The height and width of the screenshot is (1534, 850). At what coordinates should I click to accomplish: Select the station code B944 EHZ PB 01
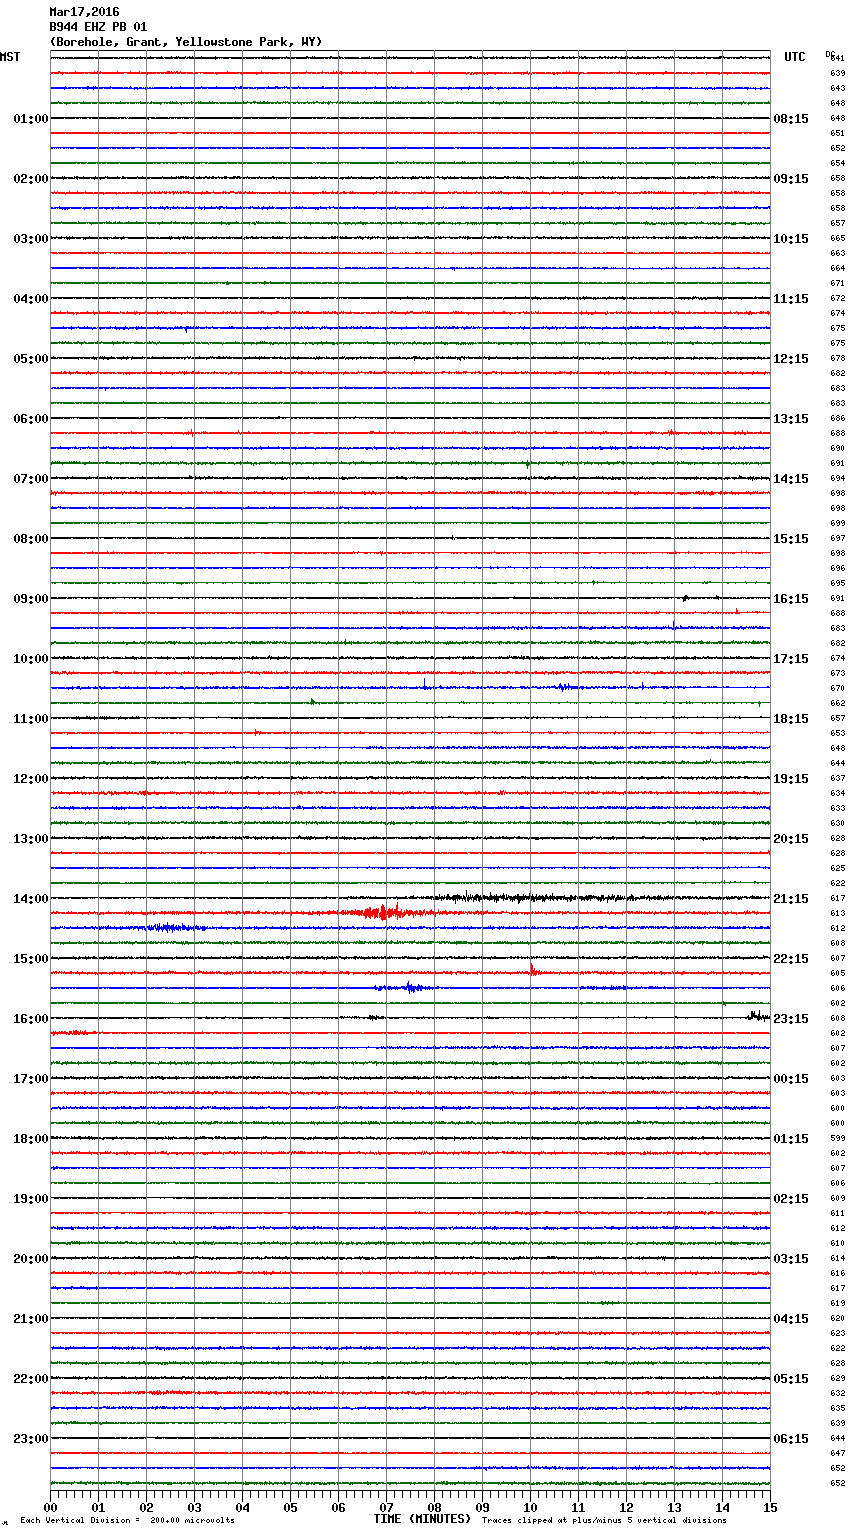click(98, 27)
